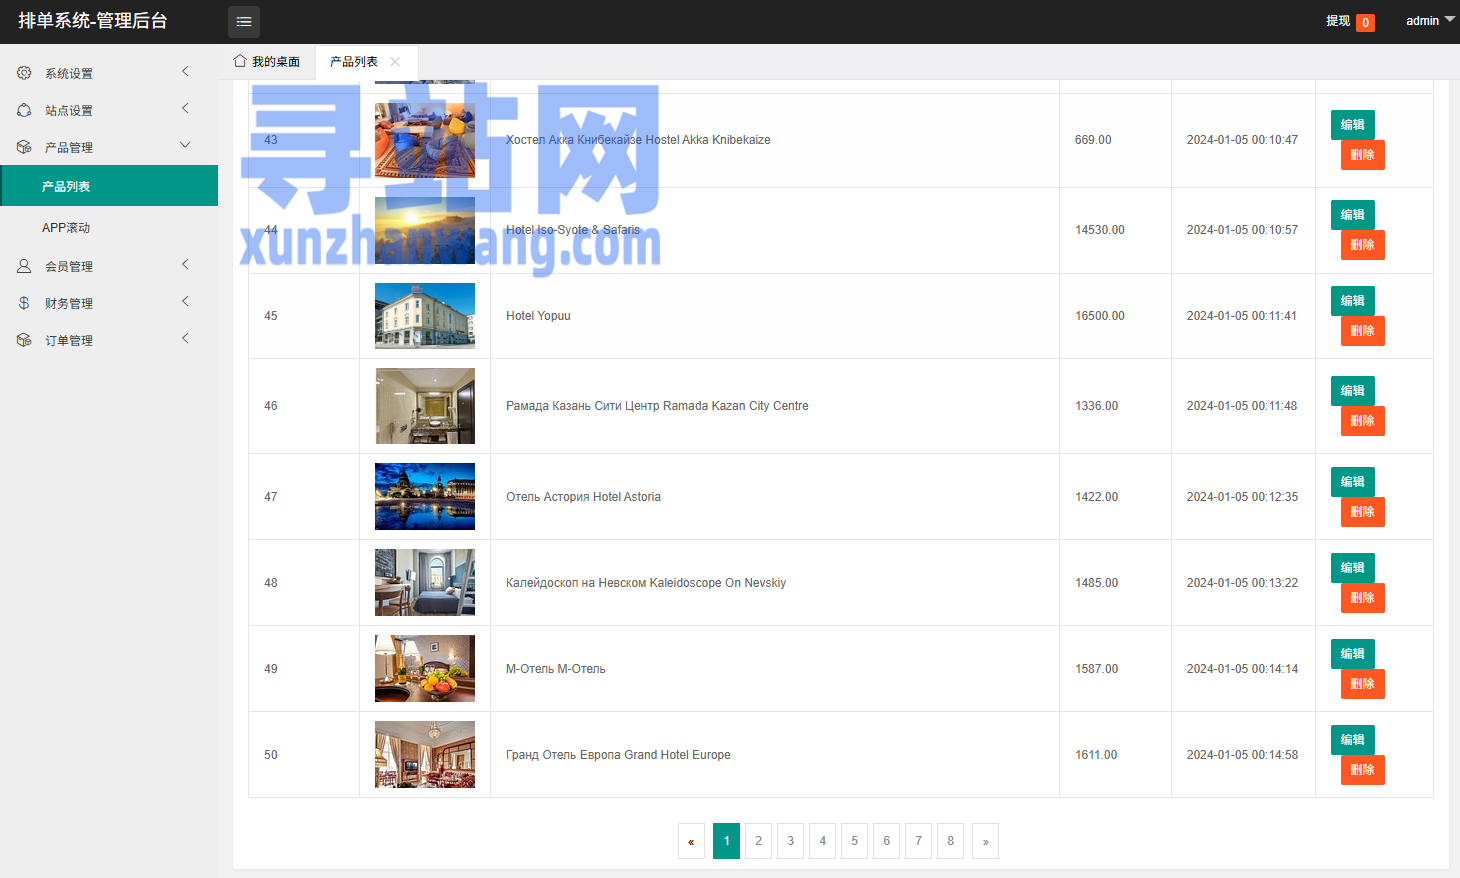Click the 系统设置 gear icon

pyautogui.click(x=24, y=73)
